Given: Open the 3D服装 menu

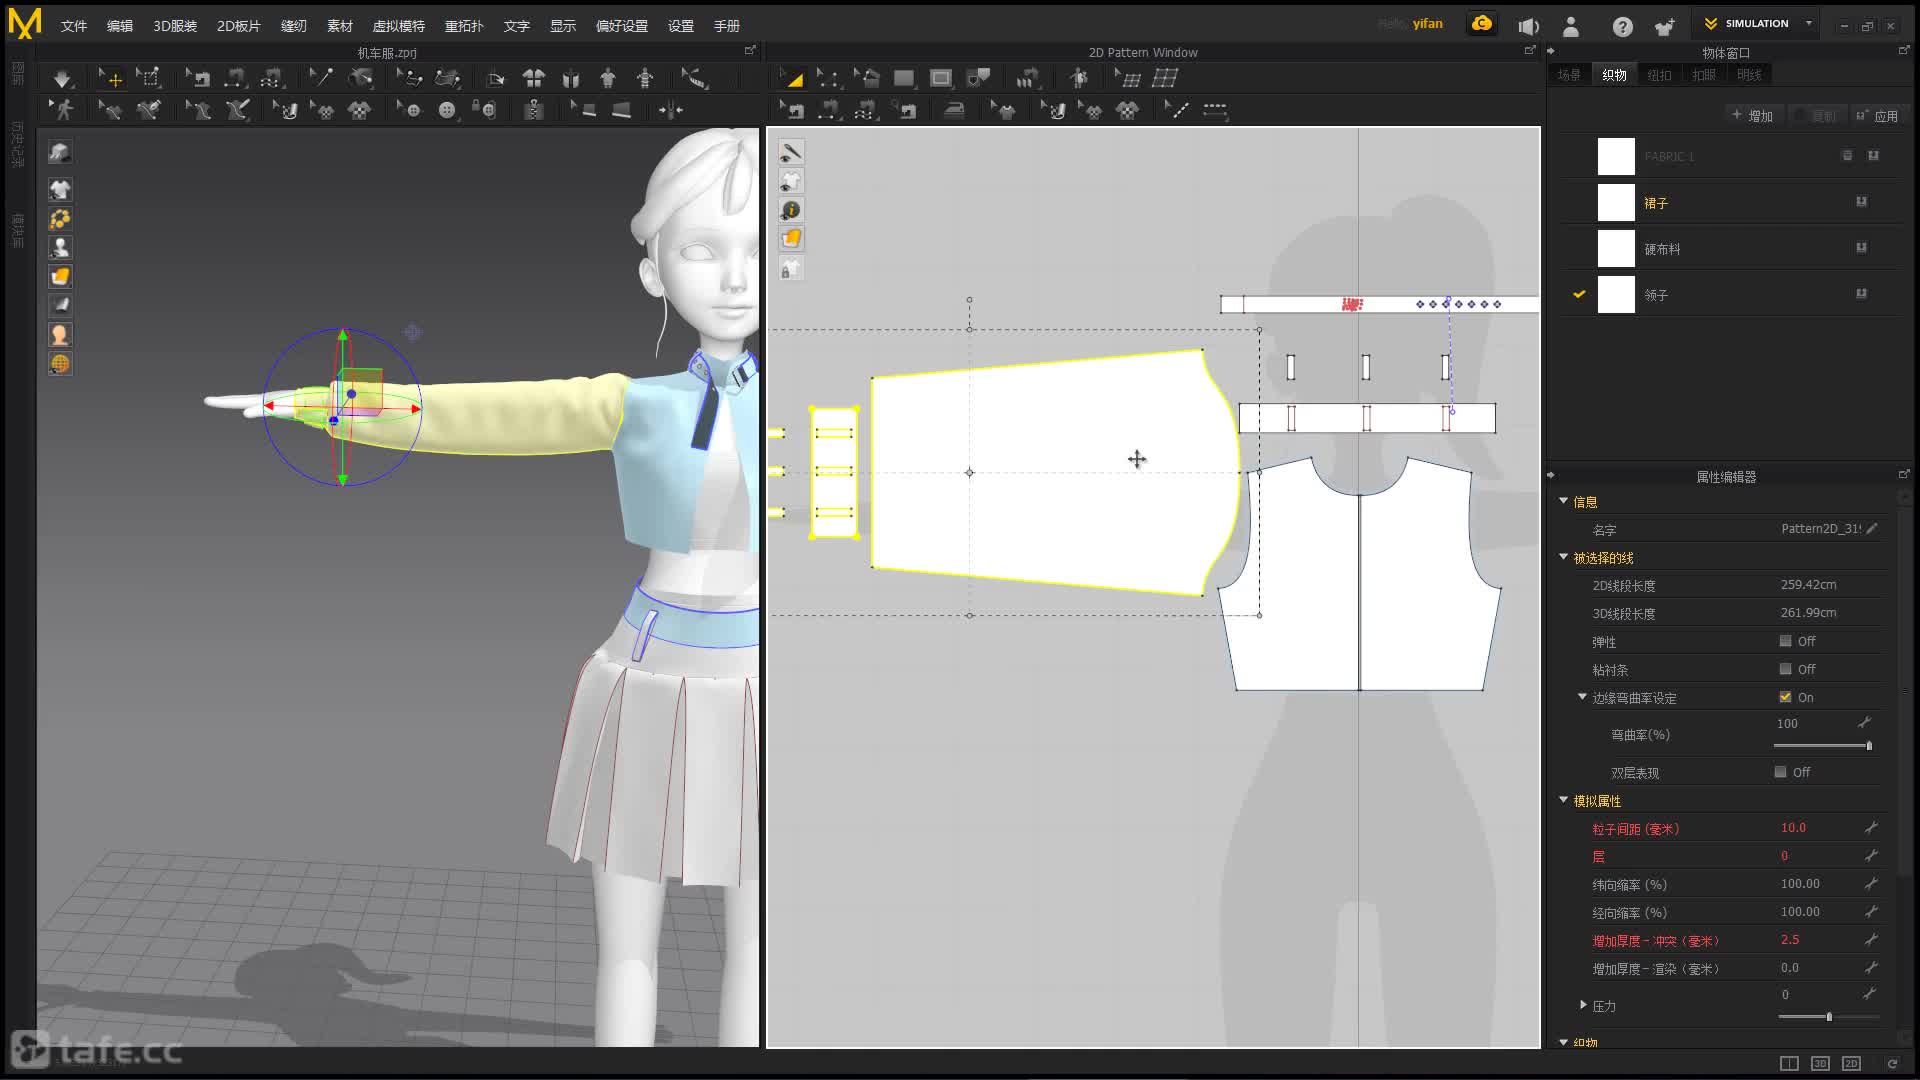Looking at the screenshot, I should click(175, 26).
